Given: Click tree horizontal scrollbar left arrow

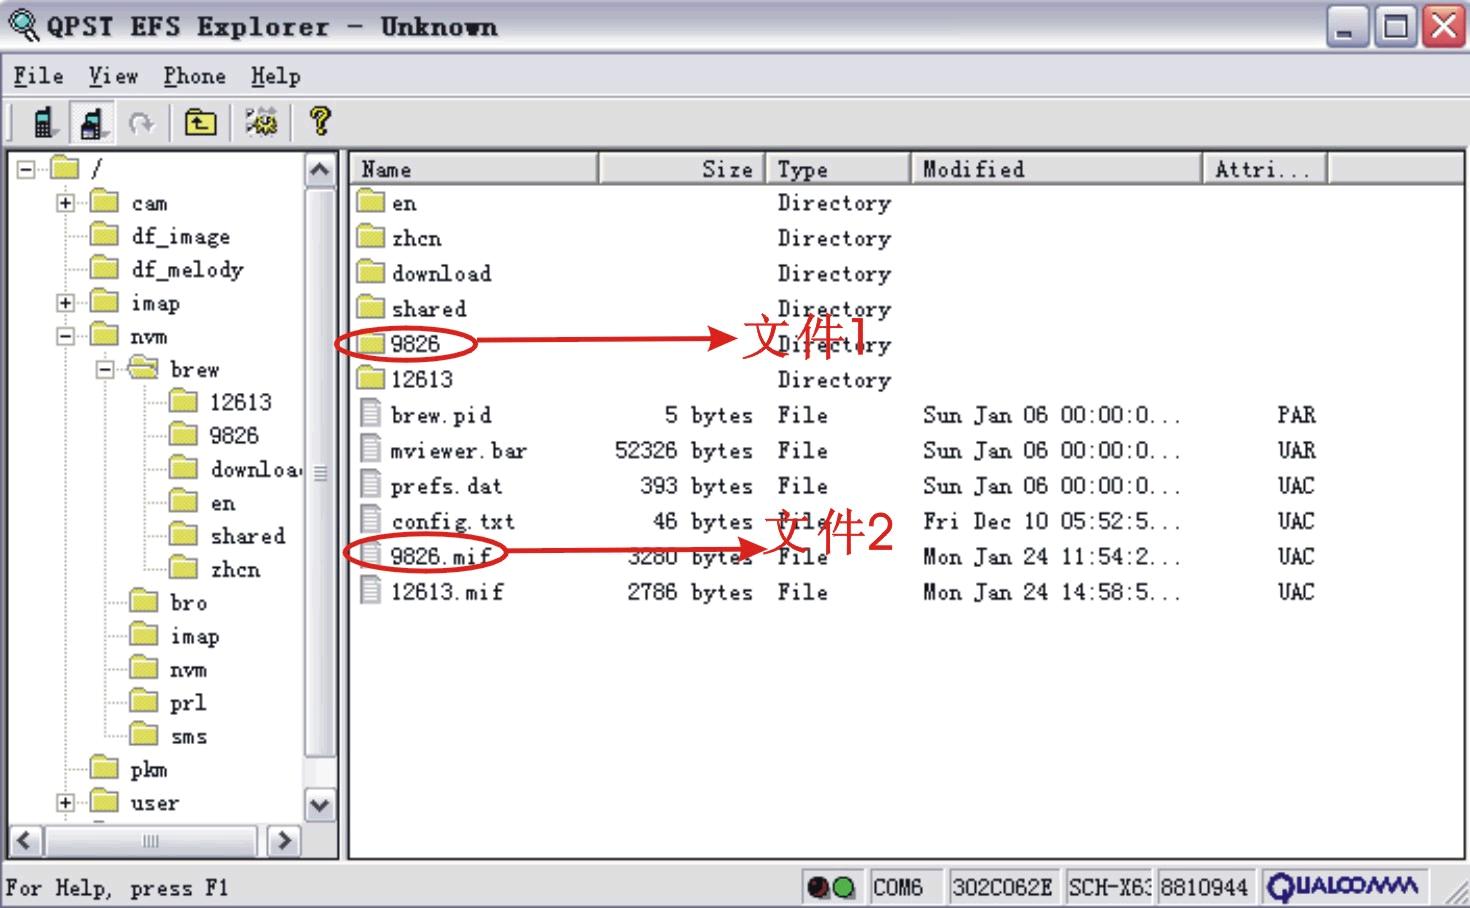Looking at the screenshot, I should coord(26,841).
